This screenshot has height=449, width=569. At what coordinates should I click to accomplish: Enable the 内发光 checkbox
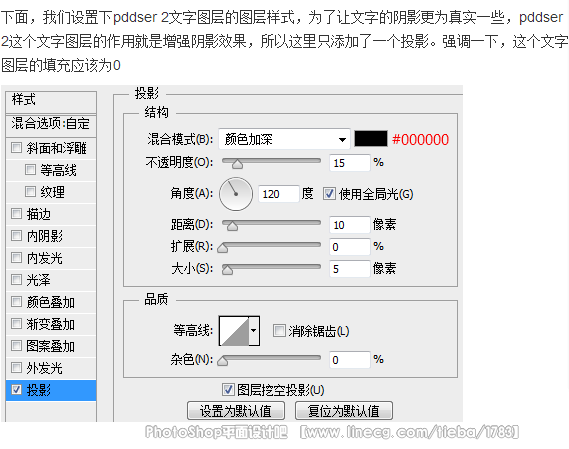16,258
